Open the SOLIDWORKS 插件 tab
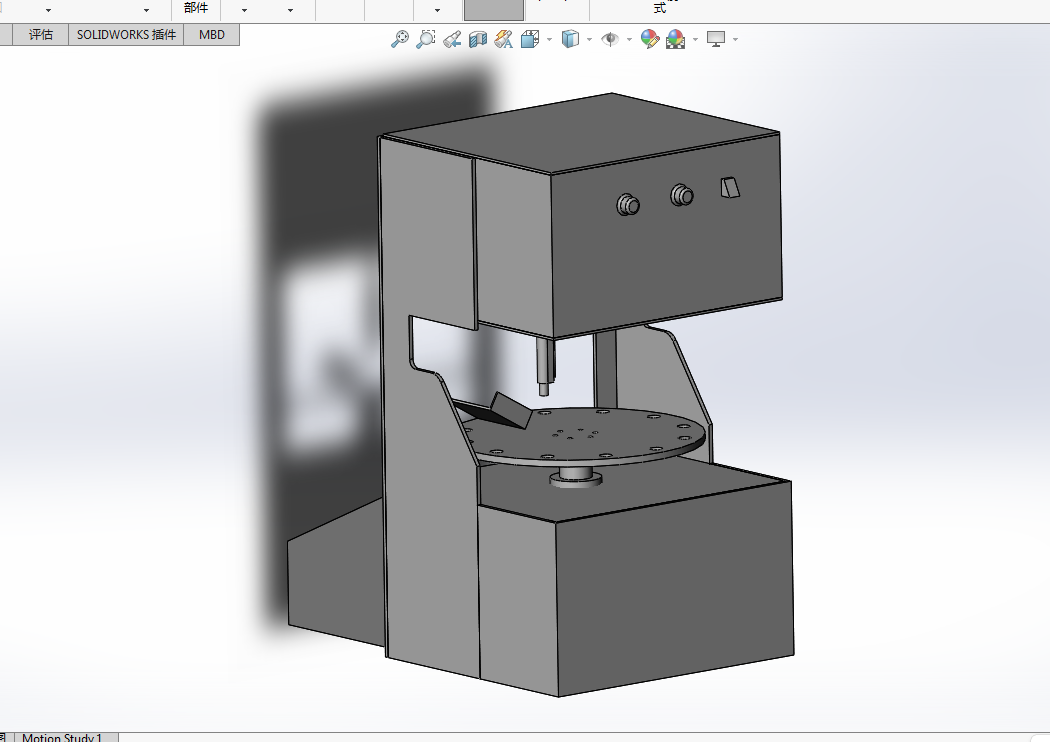Viewport: 1050px width, 742px height. click(x=127, y=35)
